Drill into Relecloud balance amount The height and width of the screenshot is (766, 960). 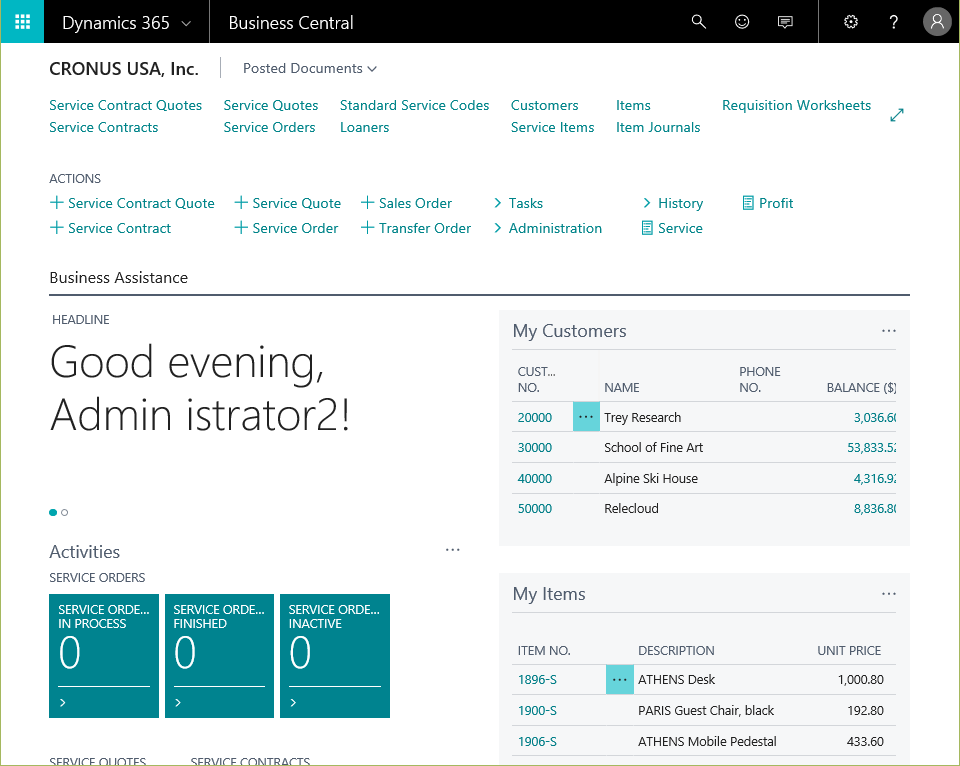875,508
